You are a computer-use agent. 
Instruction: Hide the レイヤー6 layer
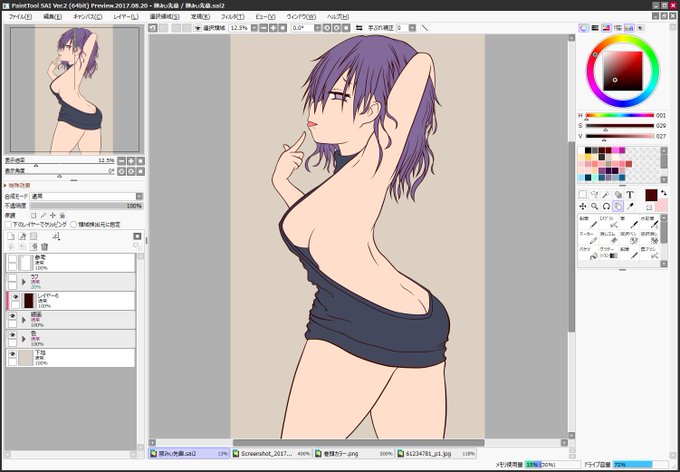16,297
